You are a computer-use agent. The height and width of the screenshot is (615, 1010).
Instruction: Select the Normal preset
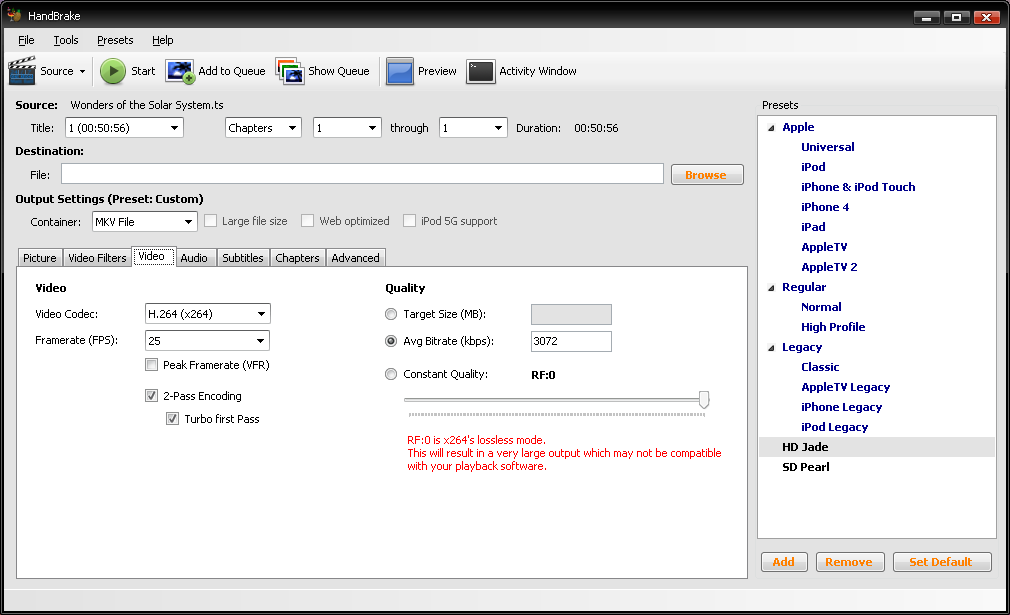tap(821, 307)
